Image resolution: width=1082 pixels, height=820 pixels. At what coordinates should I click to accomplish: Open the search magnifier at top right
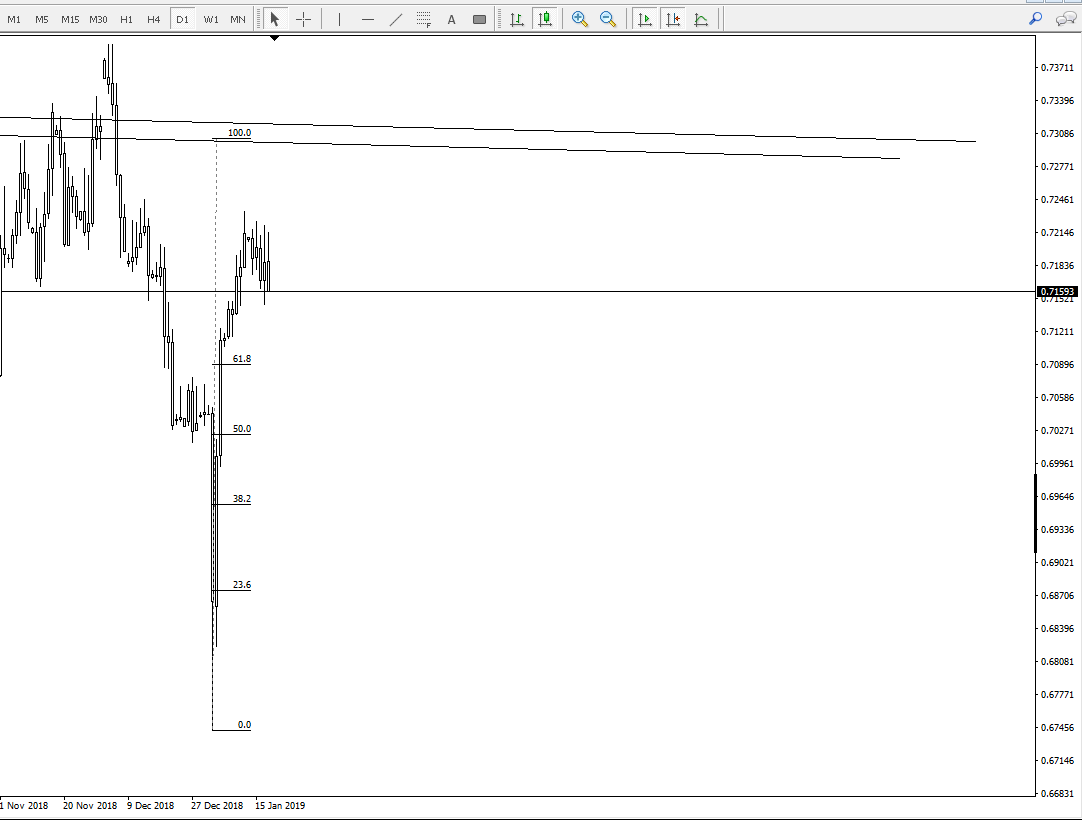tap(1036, 19)
